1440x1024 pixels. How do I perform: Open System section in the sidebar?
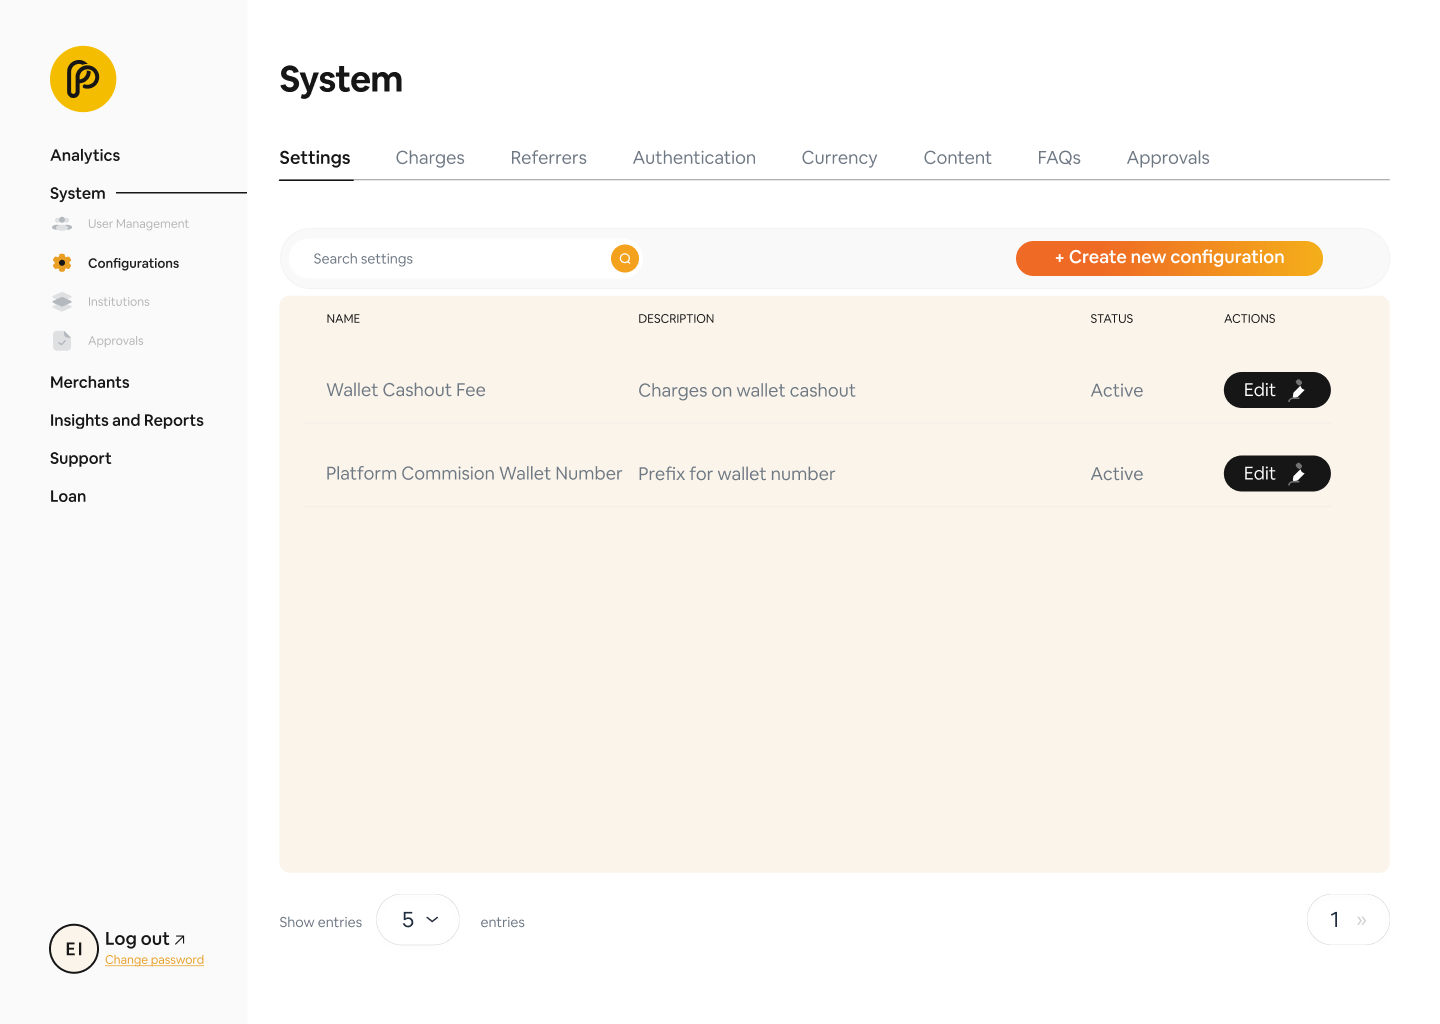coord(78,193)
